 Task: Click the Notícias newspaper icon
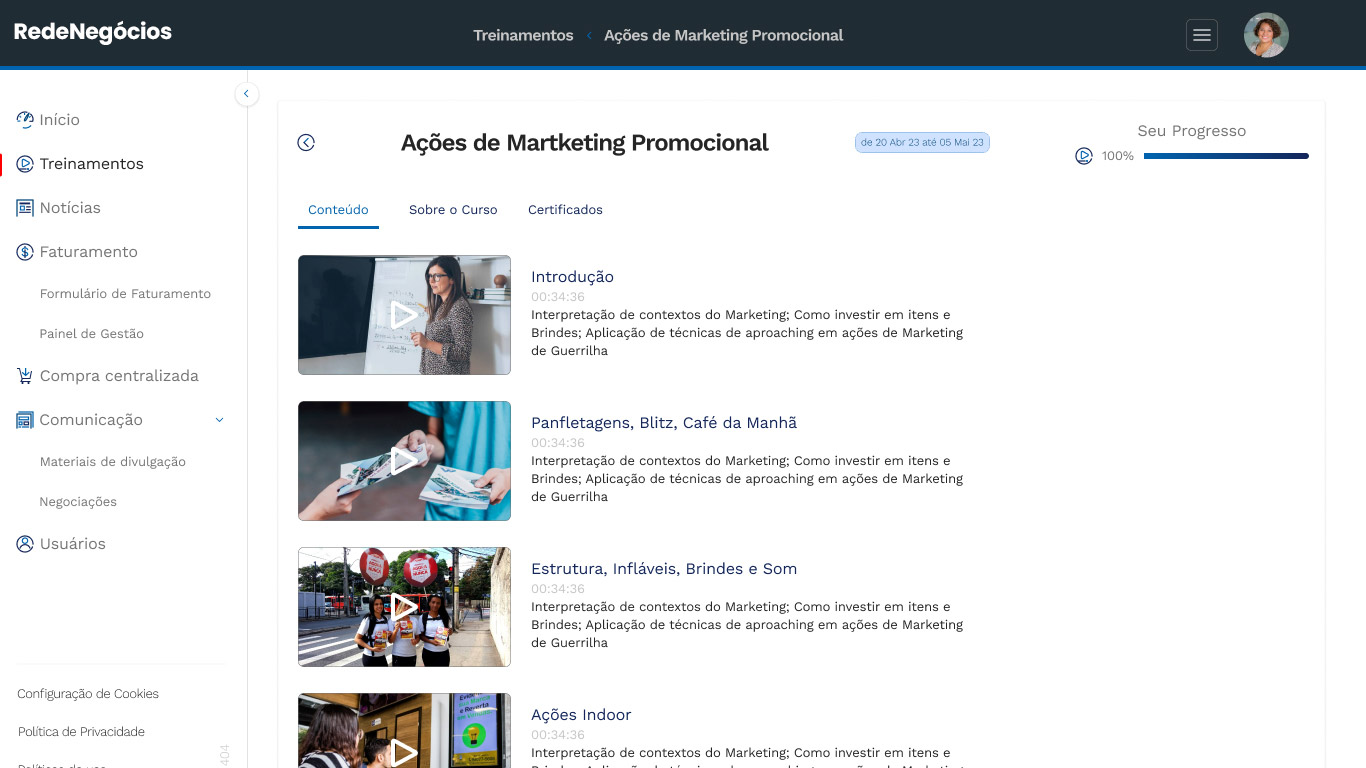25,208
